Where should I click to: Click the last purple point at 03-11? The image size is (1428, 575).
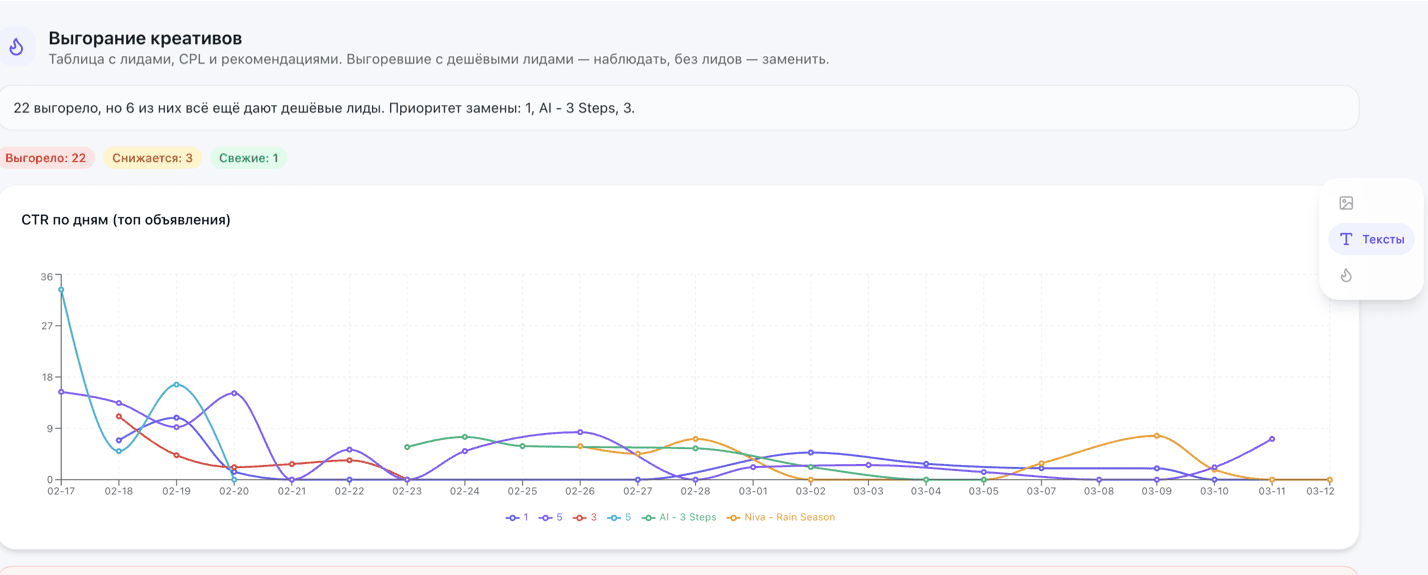(x=1272, y=439)
